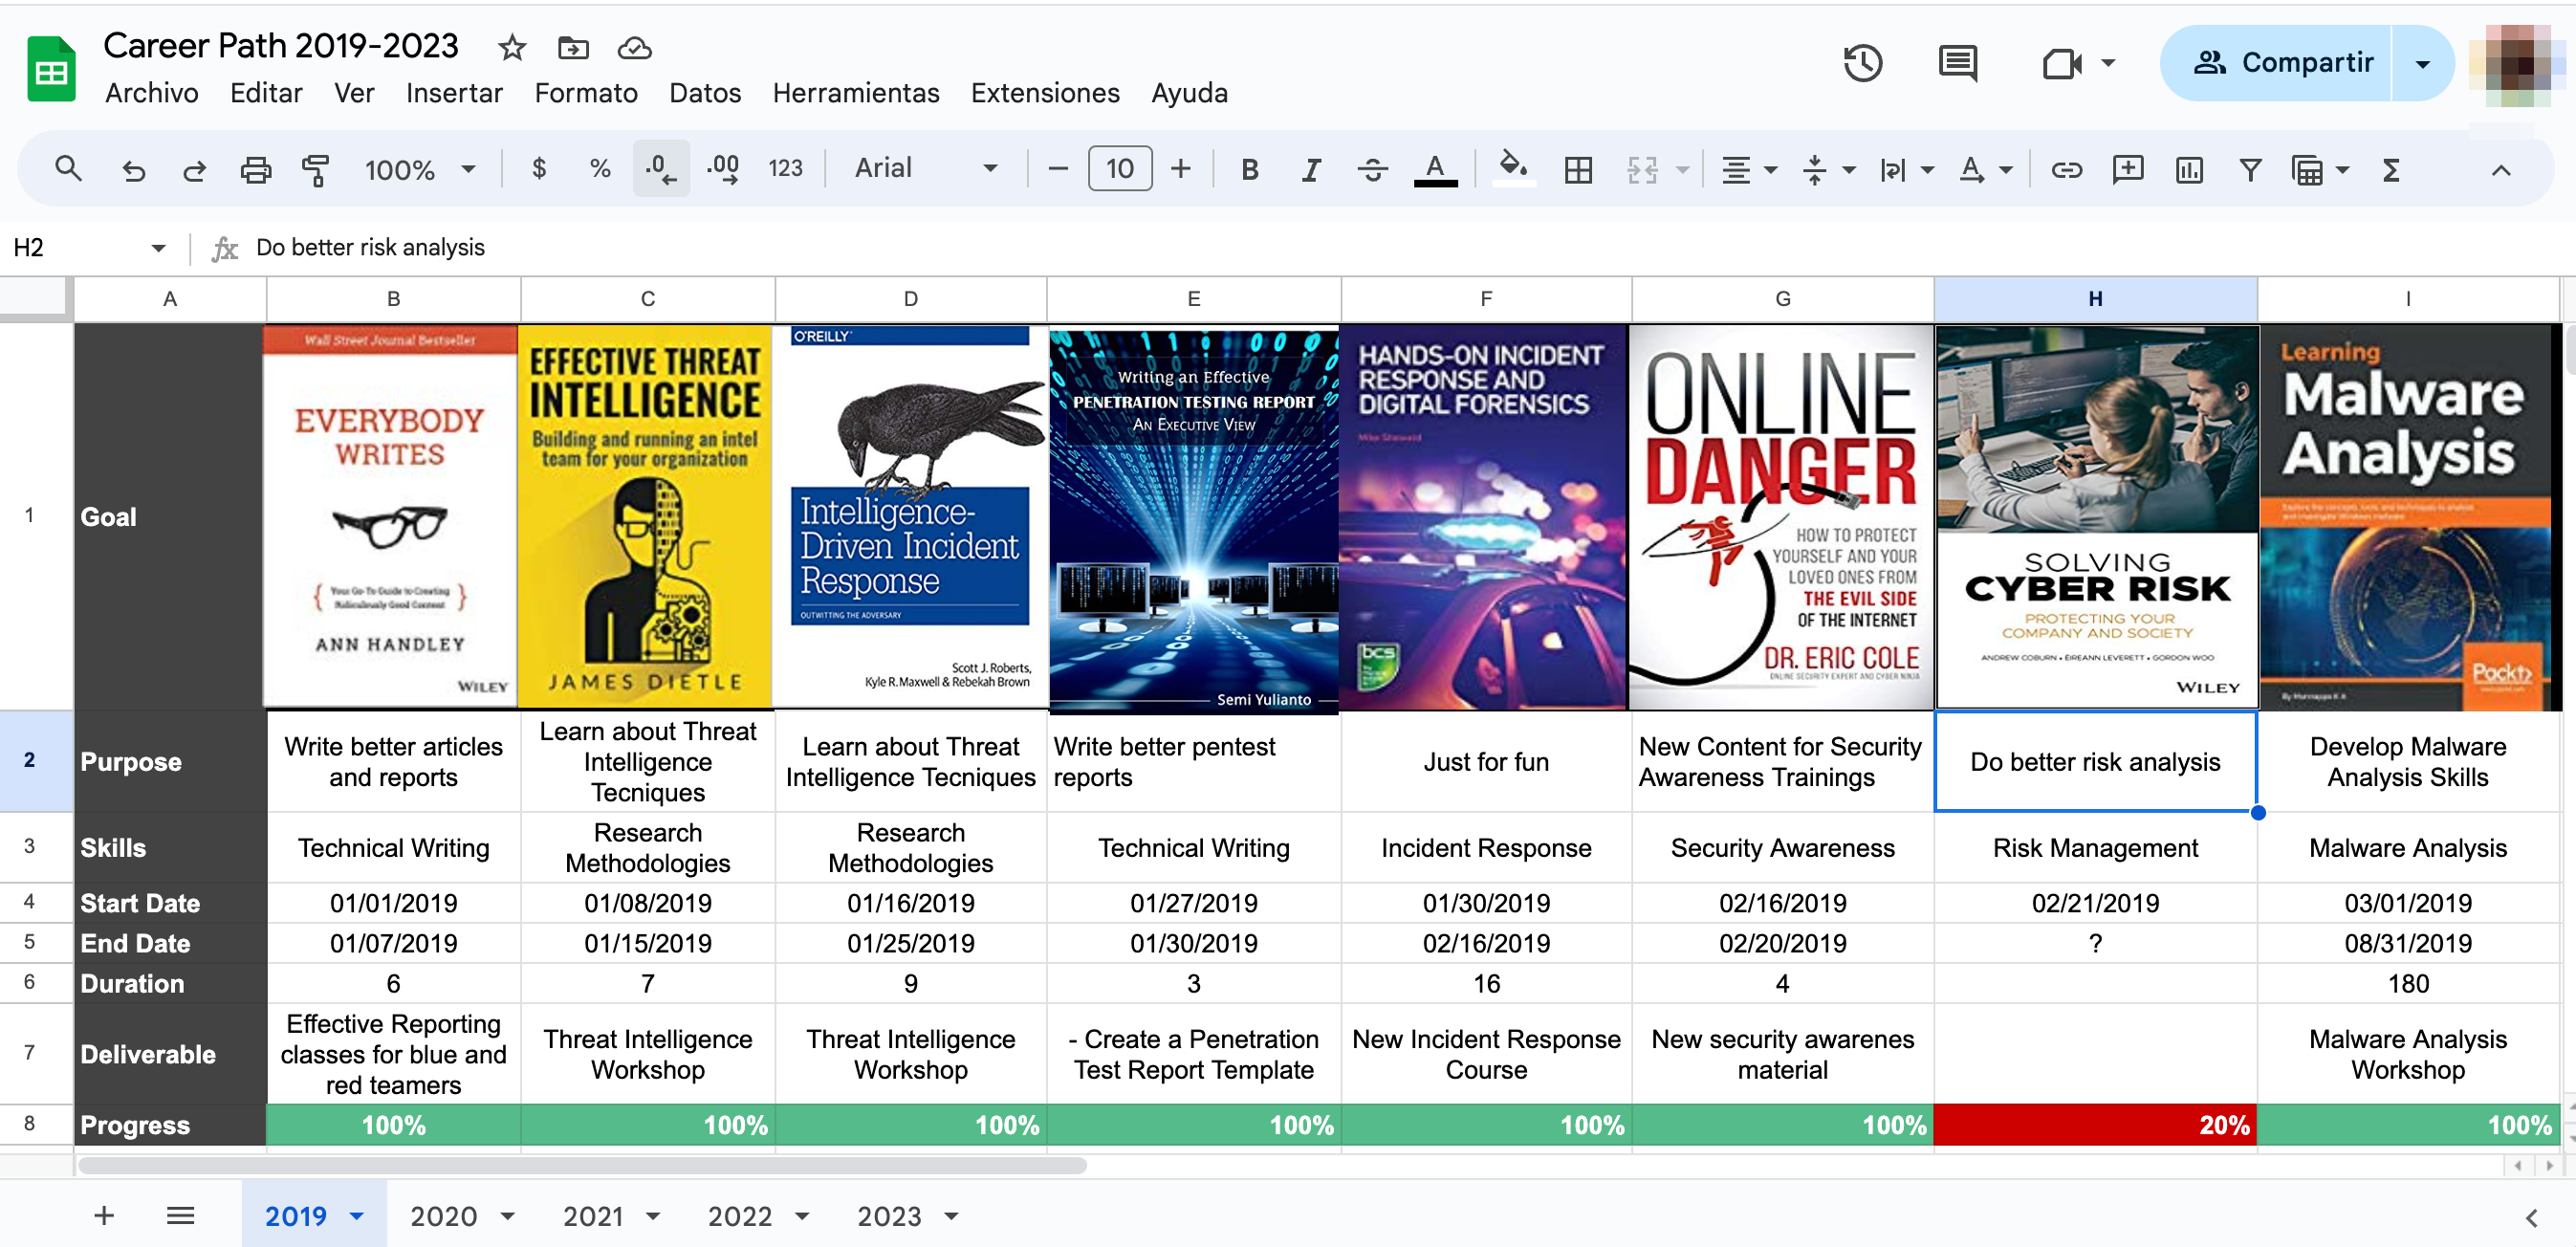Image resolution: width=2576 pixels, height=1247 pixels.
Task: Expand the Arial font dropdown
Action: point(925,169)
